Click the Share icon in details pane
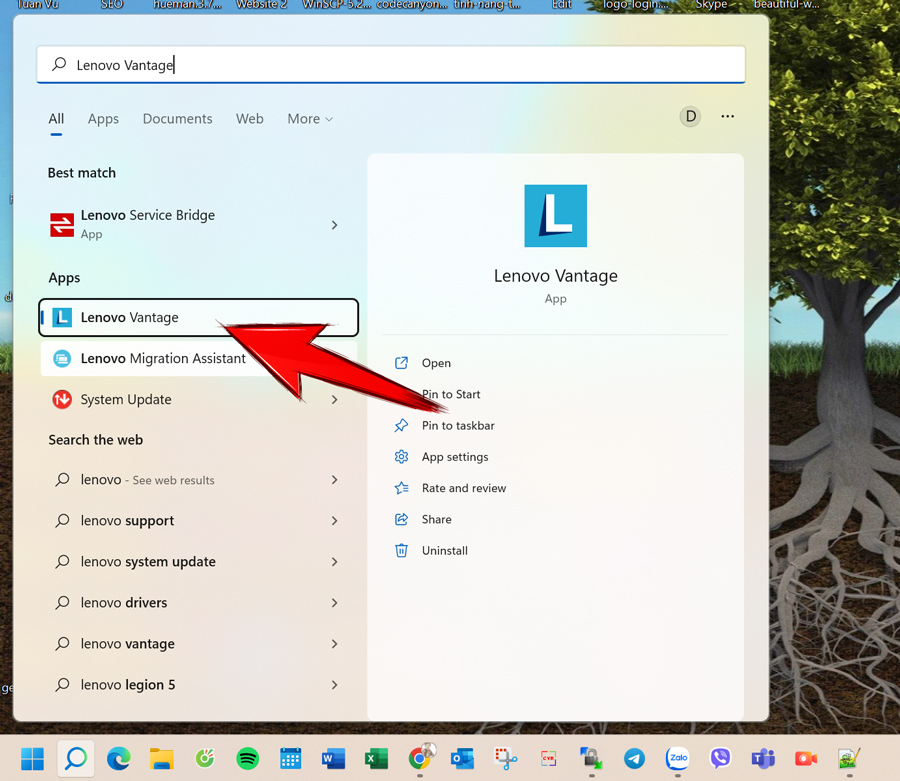Image resolution: width=900 pixels, height=781 pixels. pyautogui.click(x=401, y=519)
